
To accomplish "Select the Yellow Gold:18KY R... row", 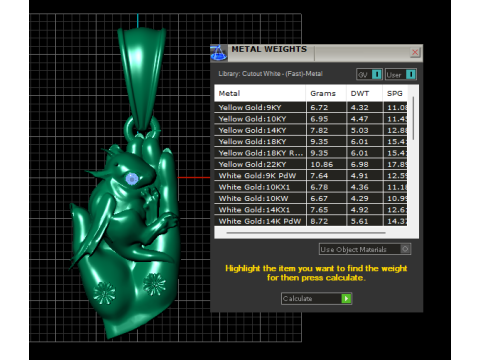I will (311, 153).
